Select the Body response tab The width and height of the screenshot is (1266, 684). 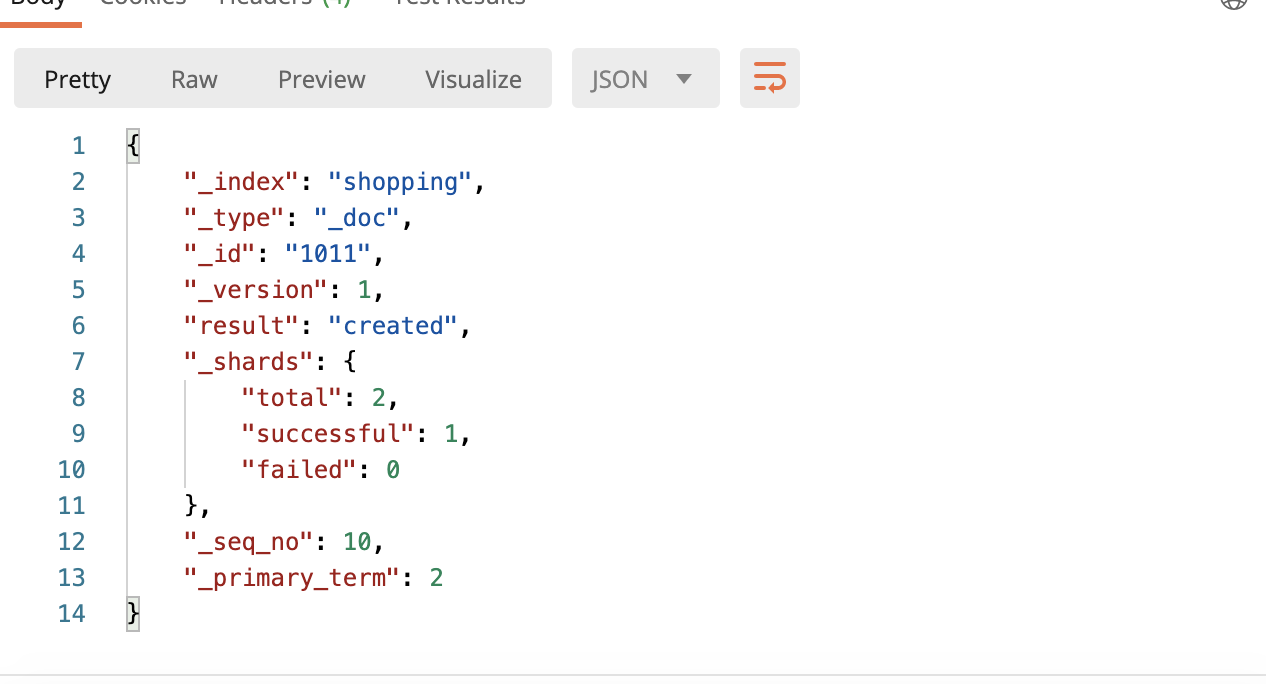tap(38, 3)
